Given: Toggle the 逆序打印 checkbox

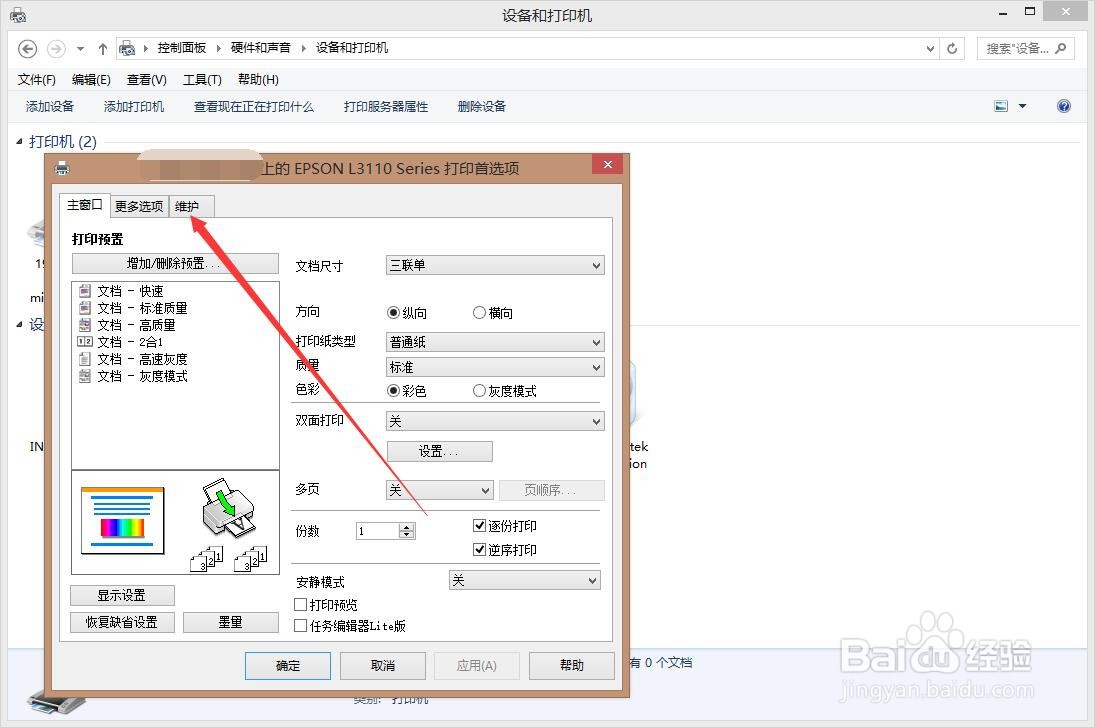Looking at the screenshot, I should pyautogui.click(x=480, y=549).
